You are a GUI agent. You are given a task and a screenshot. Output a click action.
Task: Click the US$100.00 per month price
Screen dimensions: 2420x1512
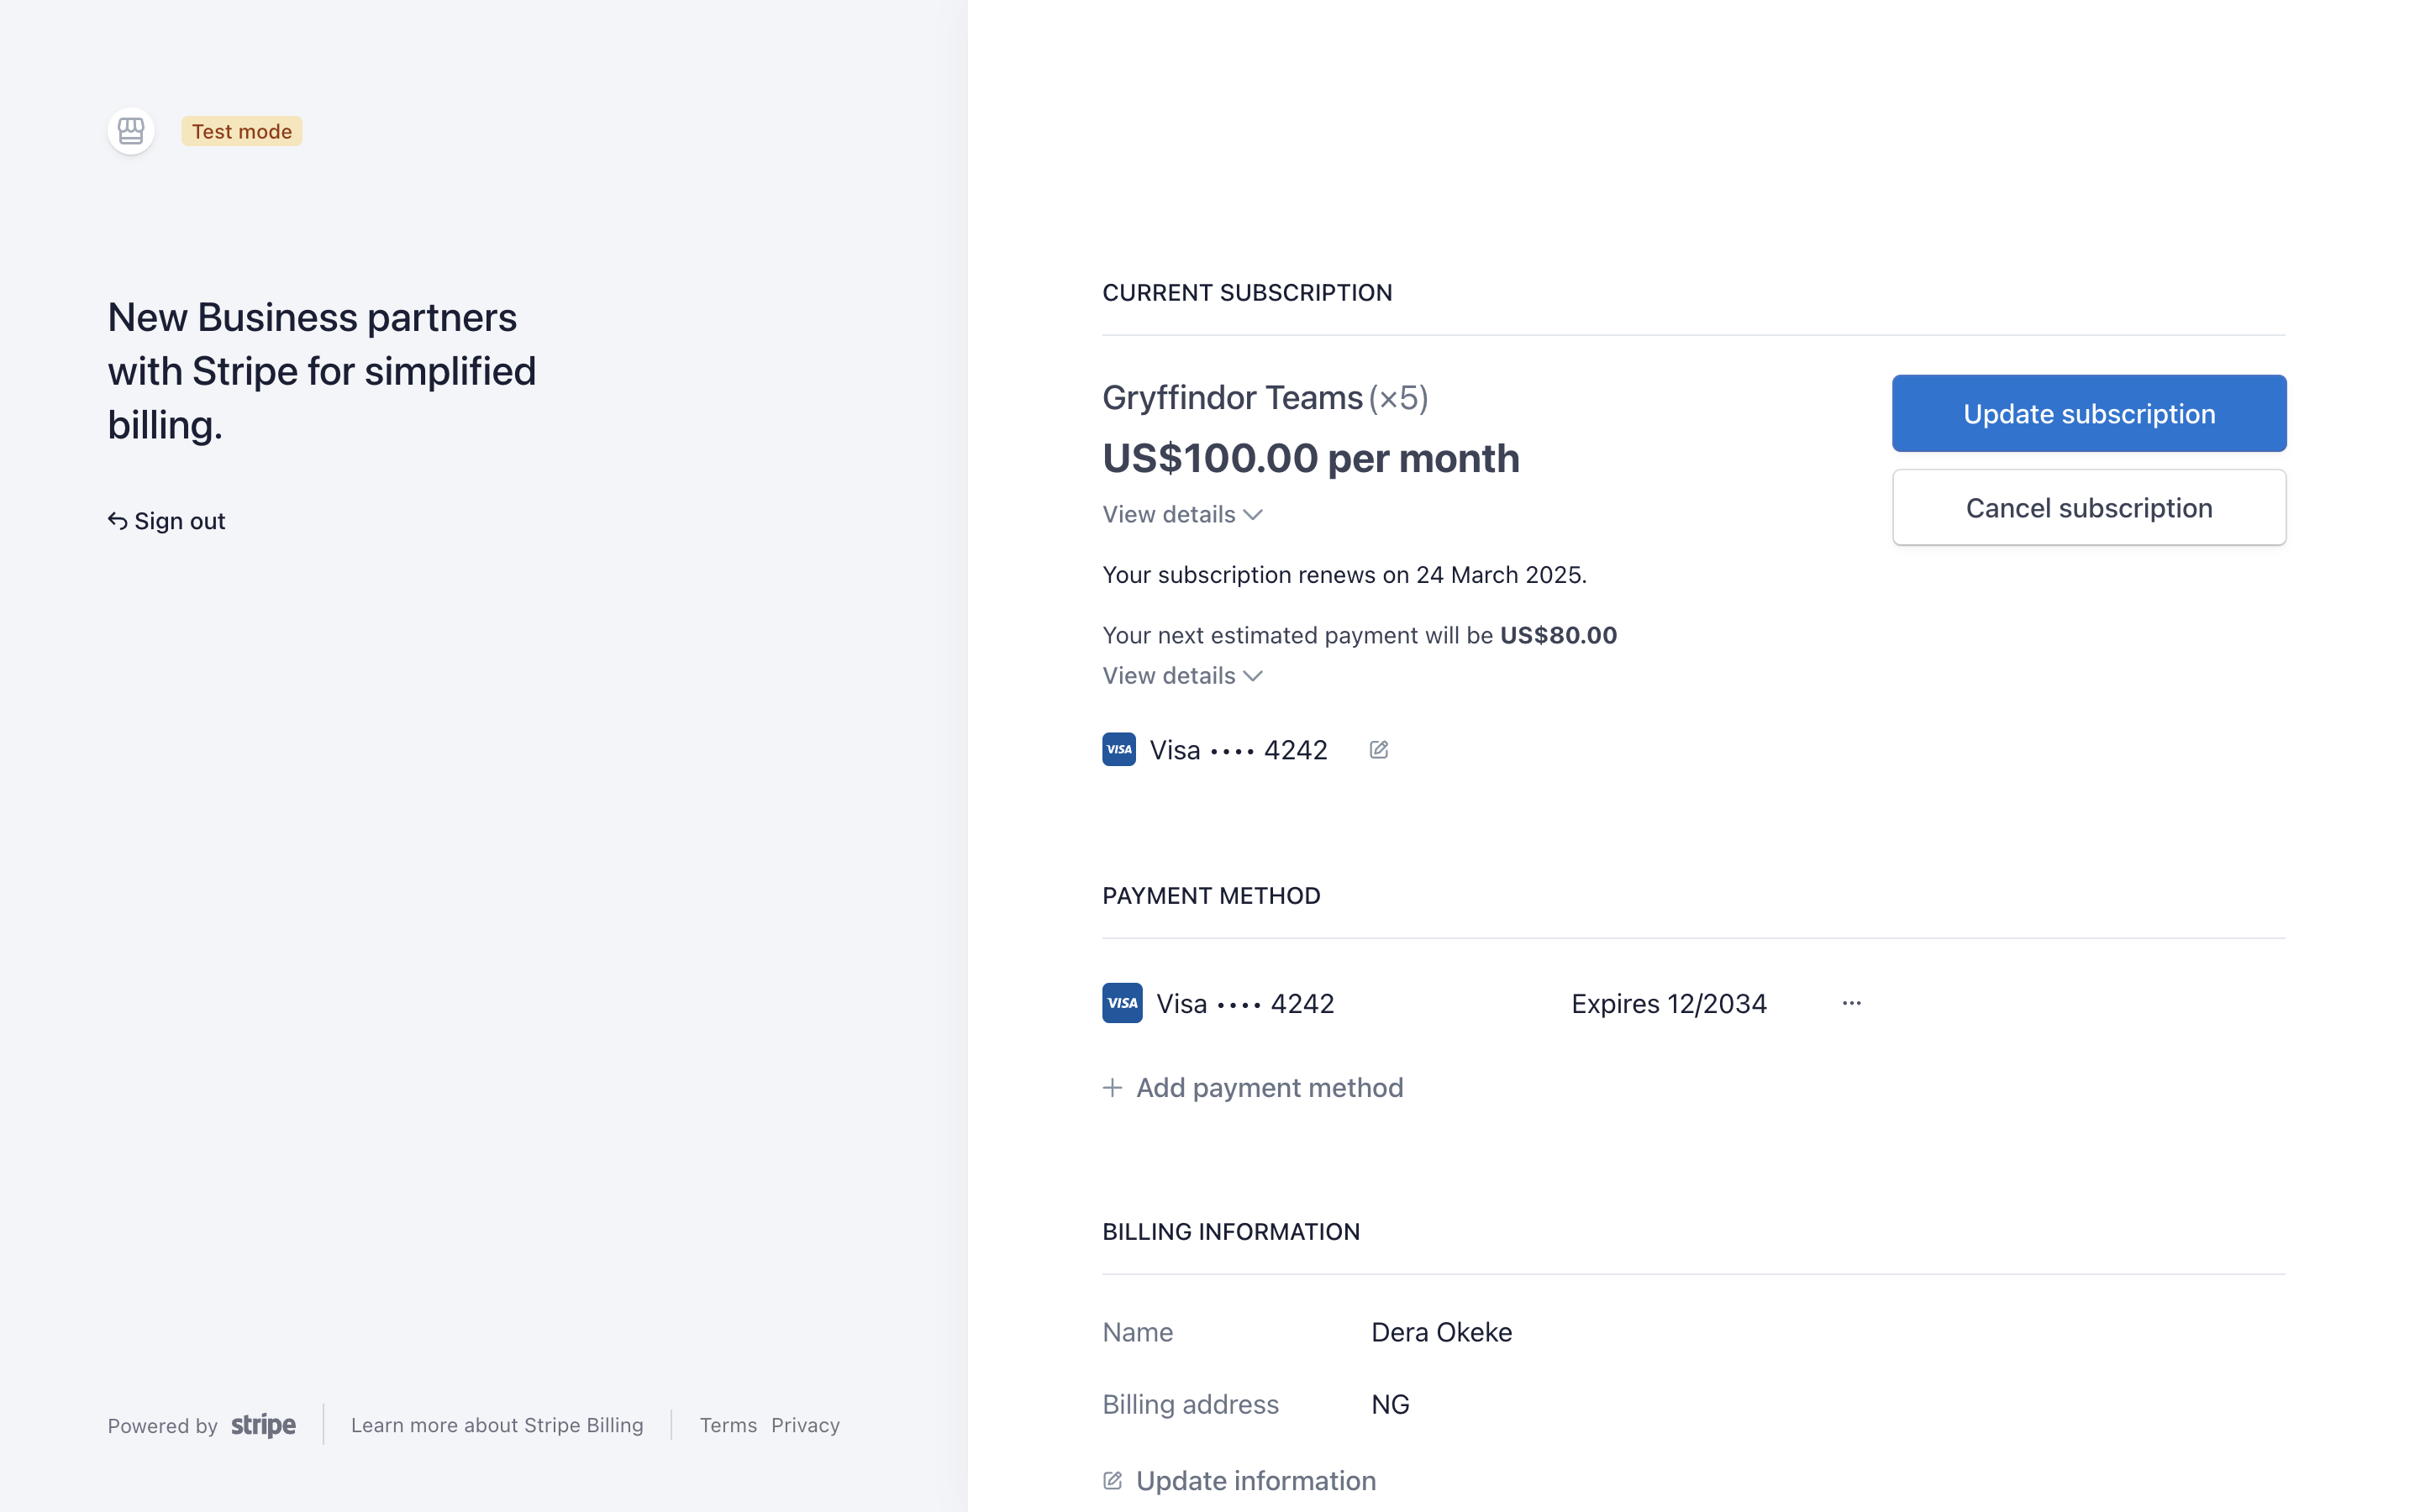click(1310, 459)
